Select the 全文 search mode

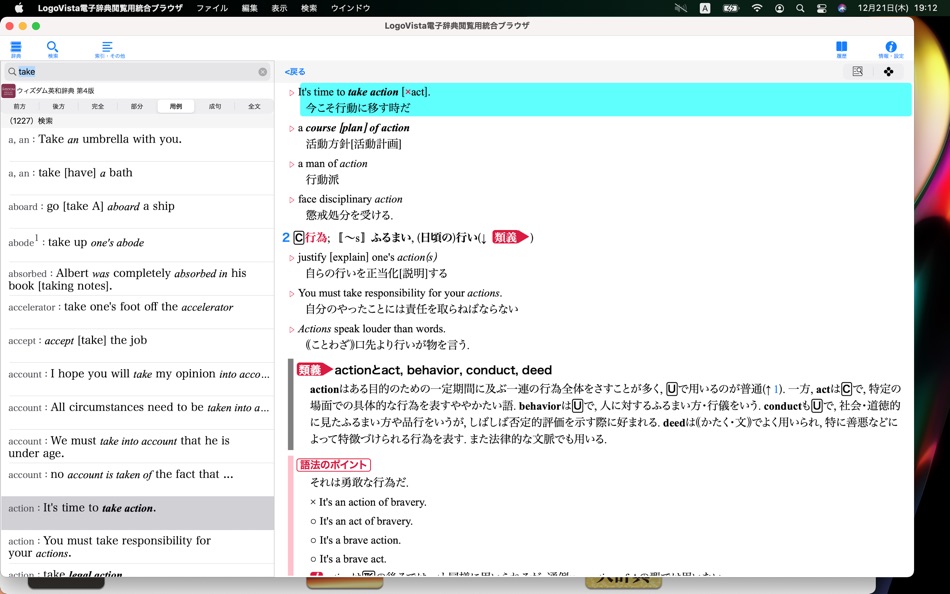254,106
